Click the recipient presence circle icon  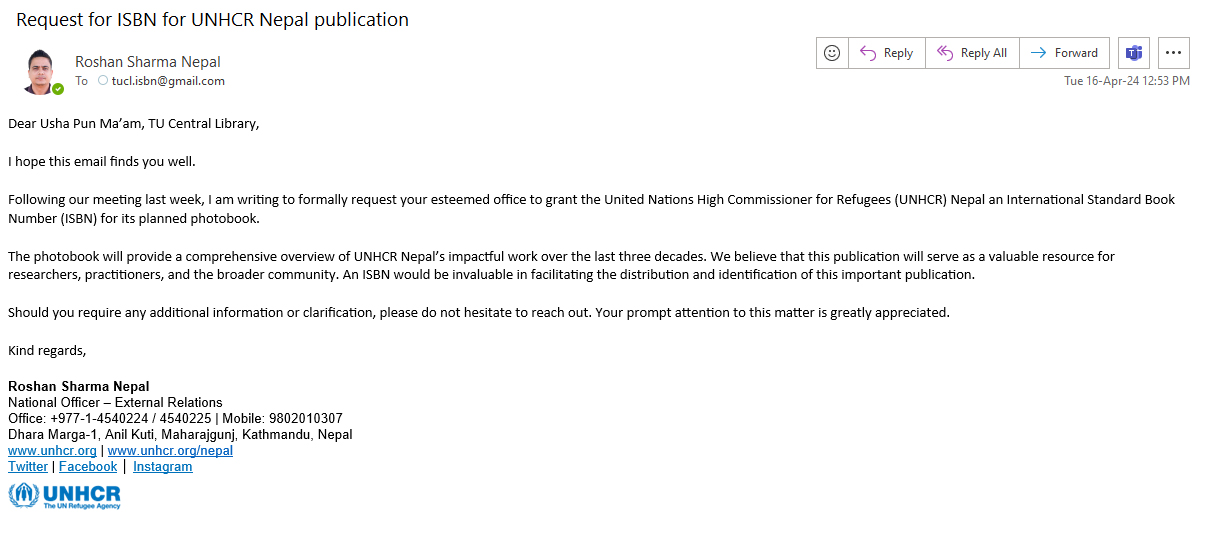pyautogui.click(x=102, y=81)
